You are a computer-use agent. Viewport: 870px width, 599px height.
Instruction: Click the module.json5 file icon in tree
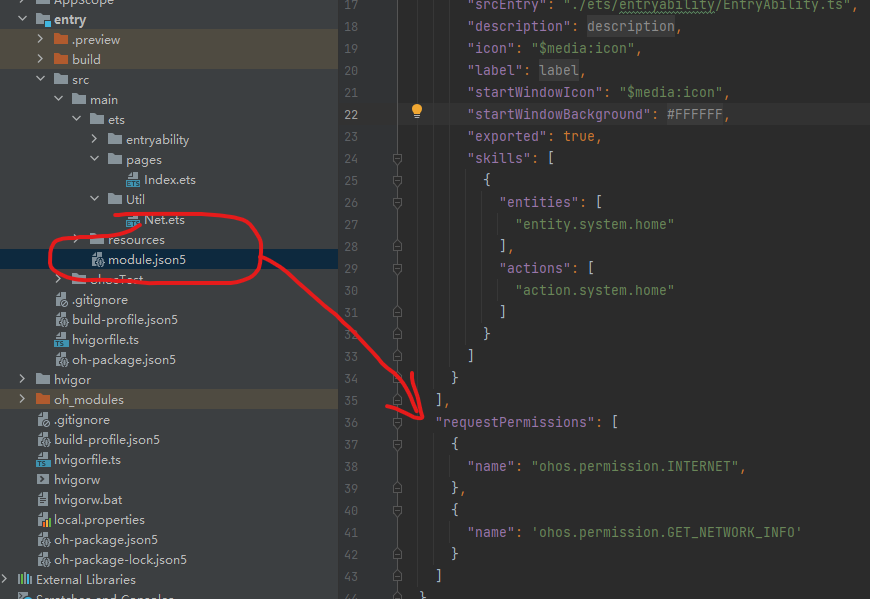click(98, 260)
